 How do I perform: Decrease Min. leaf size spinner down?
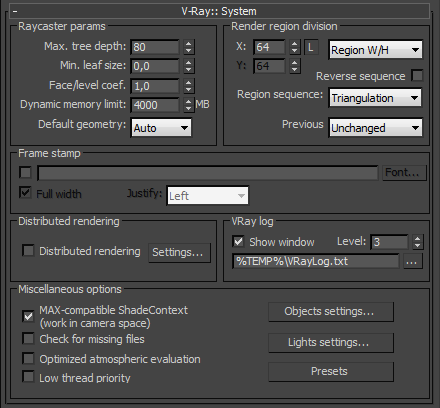point(189,70)
